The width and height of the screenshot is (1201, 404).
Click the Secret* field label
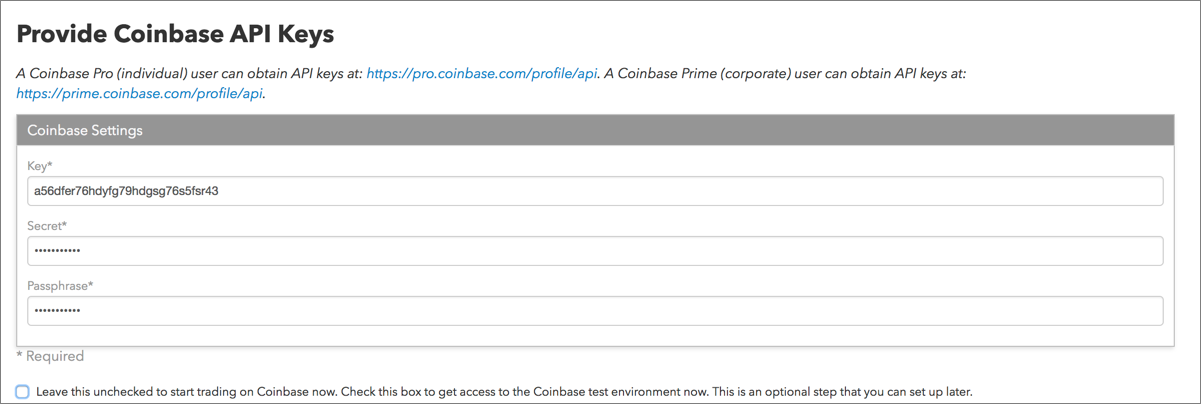click(47, 226)
